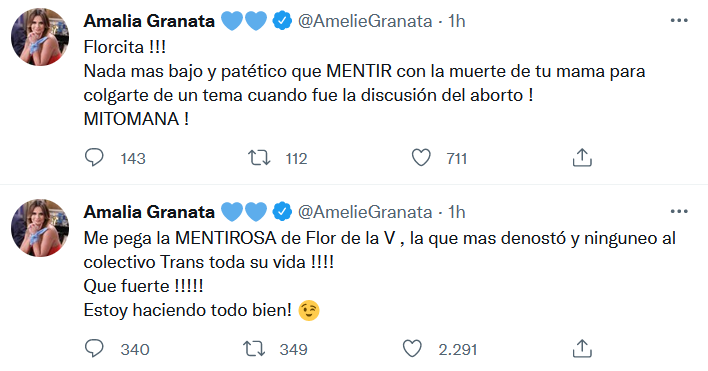Open @AmelieGranata handle in second tweet

point(365,212)
